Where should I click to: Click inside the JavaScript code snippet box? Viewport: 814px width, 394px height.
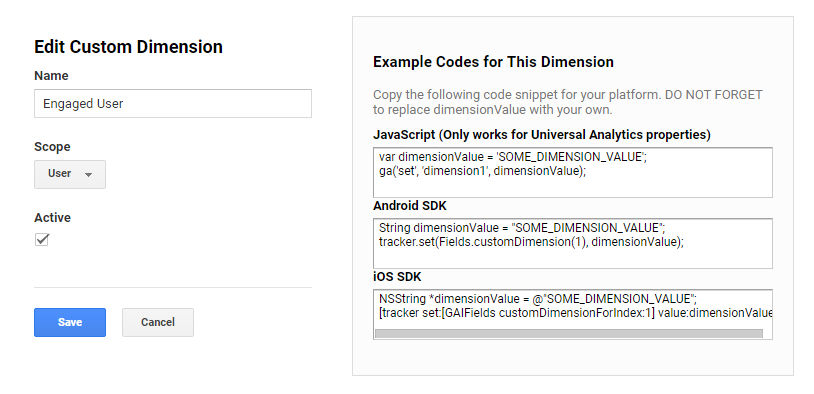point(573,172)
